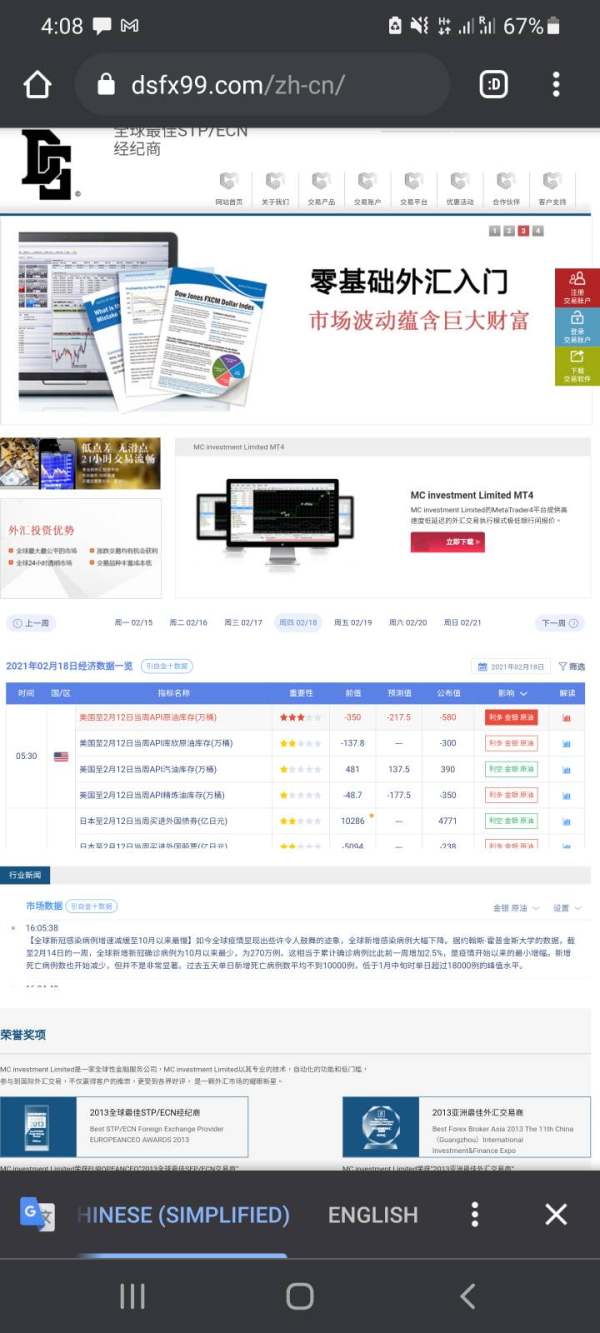Screen dimensions: 600x1333
Task: Open chart icon for API汽油库存 row
Action: pos(567,769)
